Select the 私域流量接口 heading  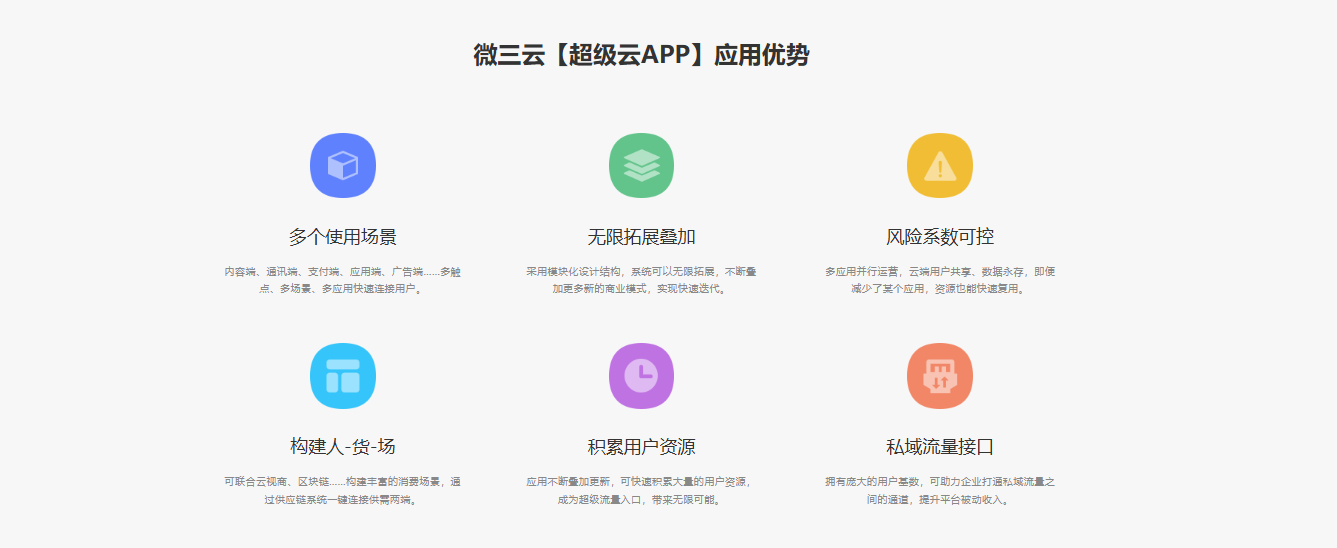point(940,446)
